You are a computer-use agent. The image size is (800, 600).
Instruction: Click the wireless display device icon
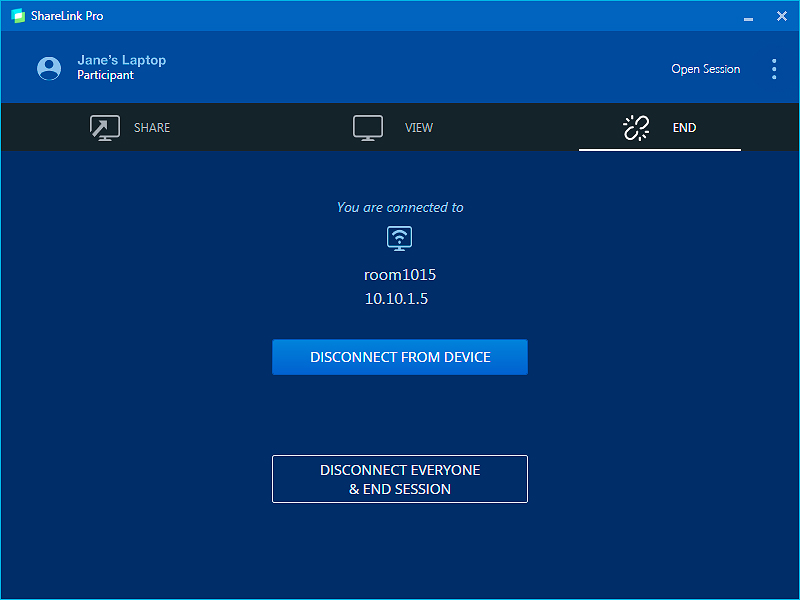tap(399, 238)
